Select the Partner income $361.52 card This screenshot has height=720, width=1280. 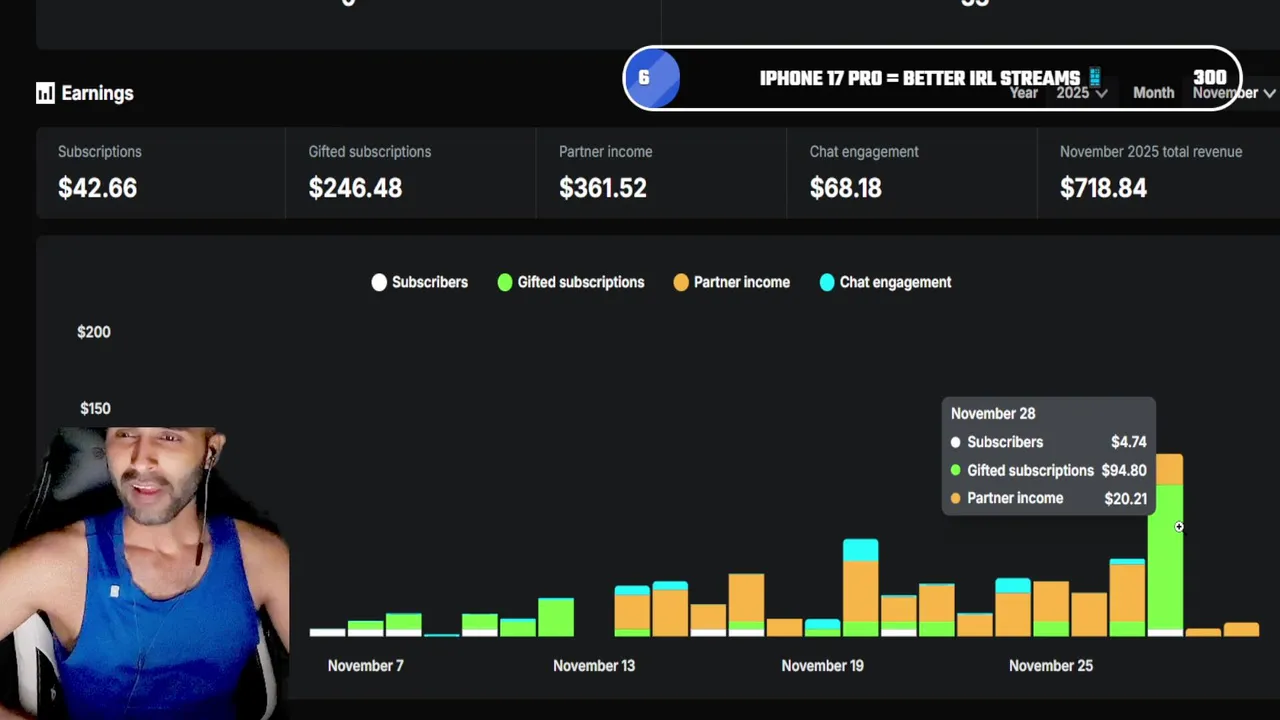pyautogui.click(x=662, y=172)
